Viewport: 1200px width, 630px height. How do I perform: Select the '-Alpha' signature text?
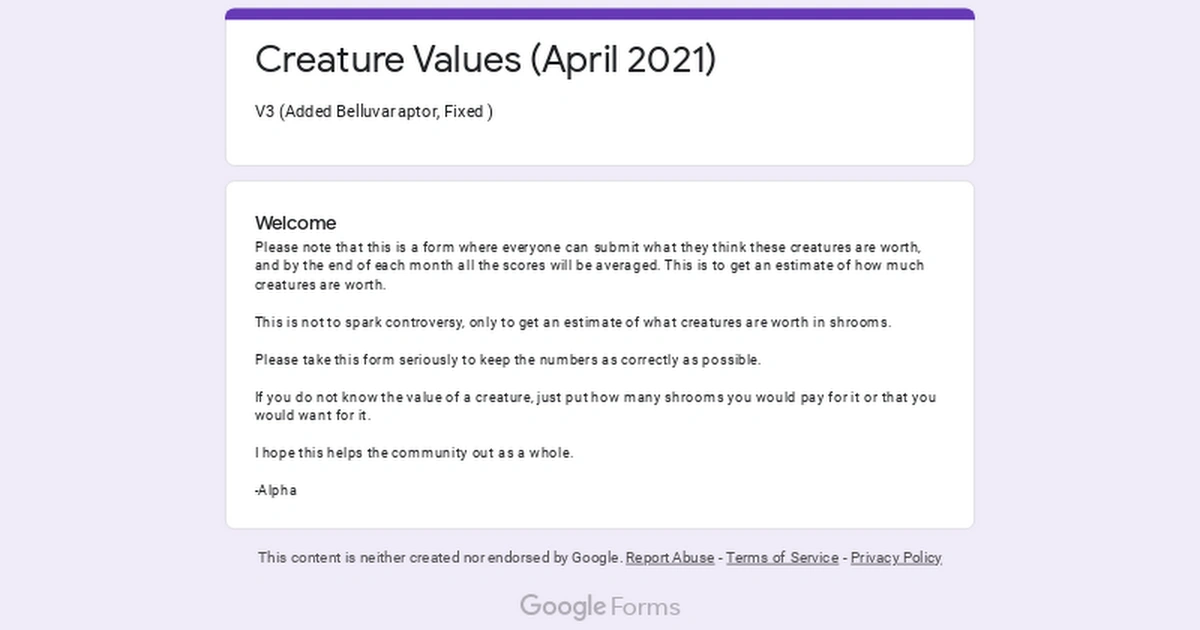[x=275, y=490]
